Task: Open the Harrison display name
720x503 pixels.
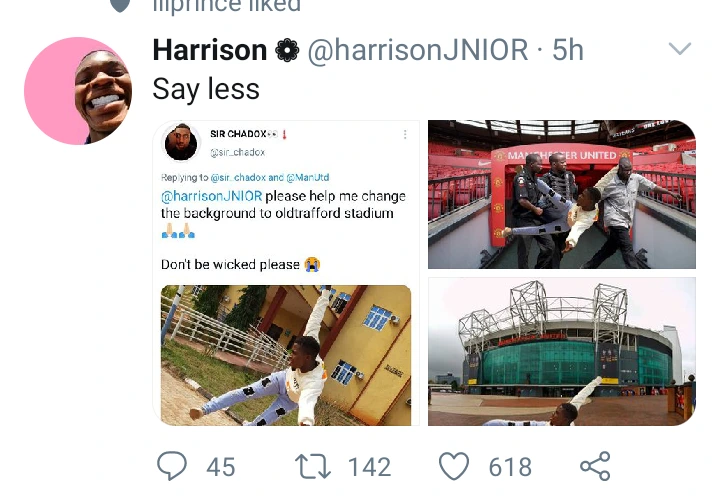Action: tap(210, 50)
